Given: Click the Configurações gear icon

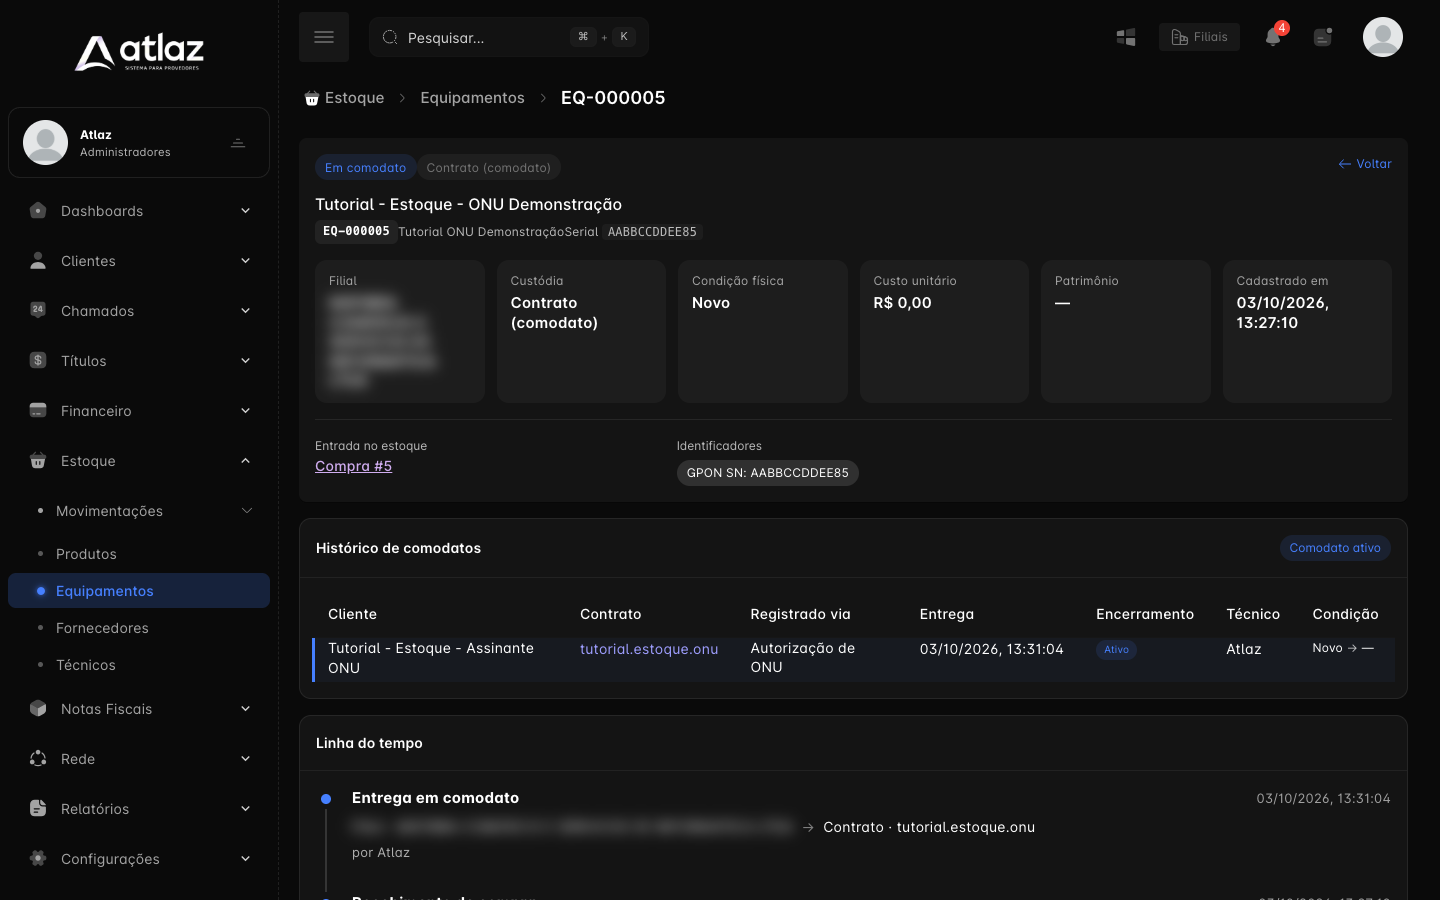Looking at the screenshot, I should coord(38,858).
